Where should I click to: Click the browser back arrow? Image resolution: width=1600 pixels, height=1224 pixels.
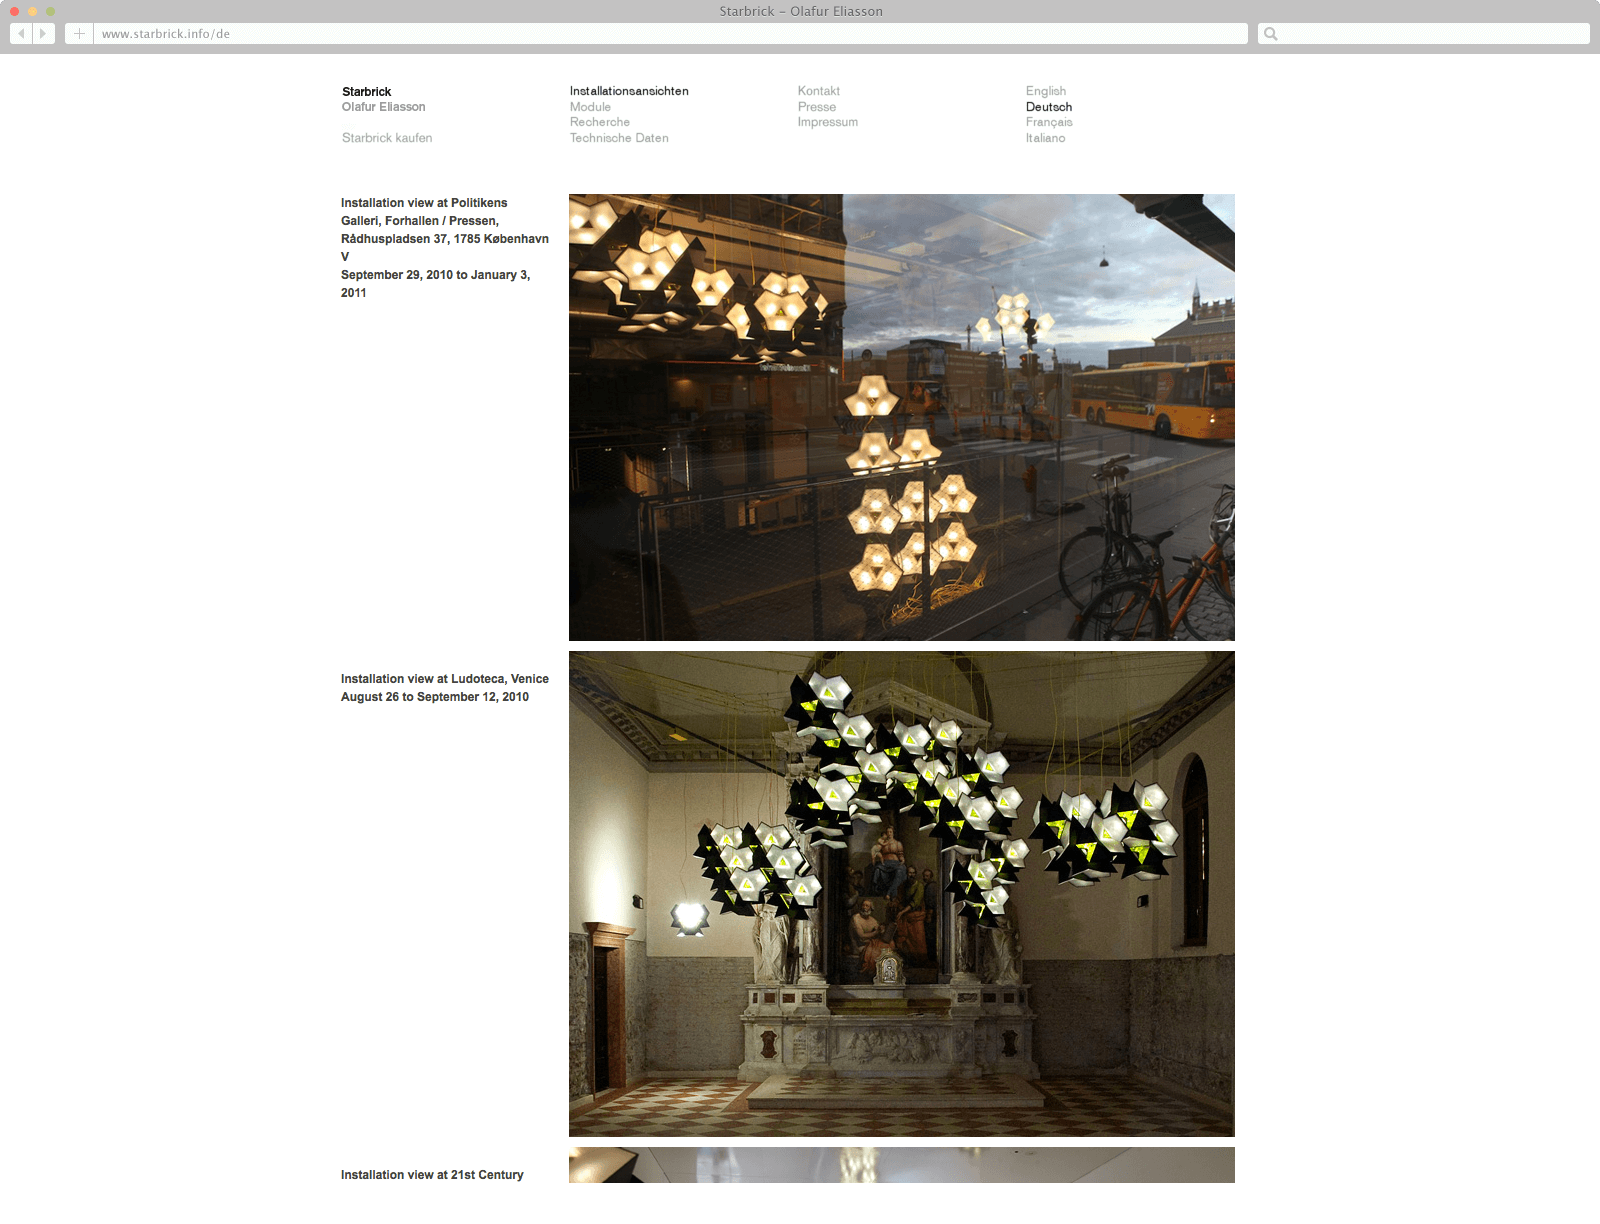pos(21,33)
